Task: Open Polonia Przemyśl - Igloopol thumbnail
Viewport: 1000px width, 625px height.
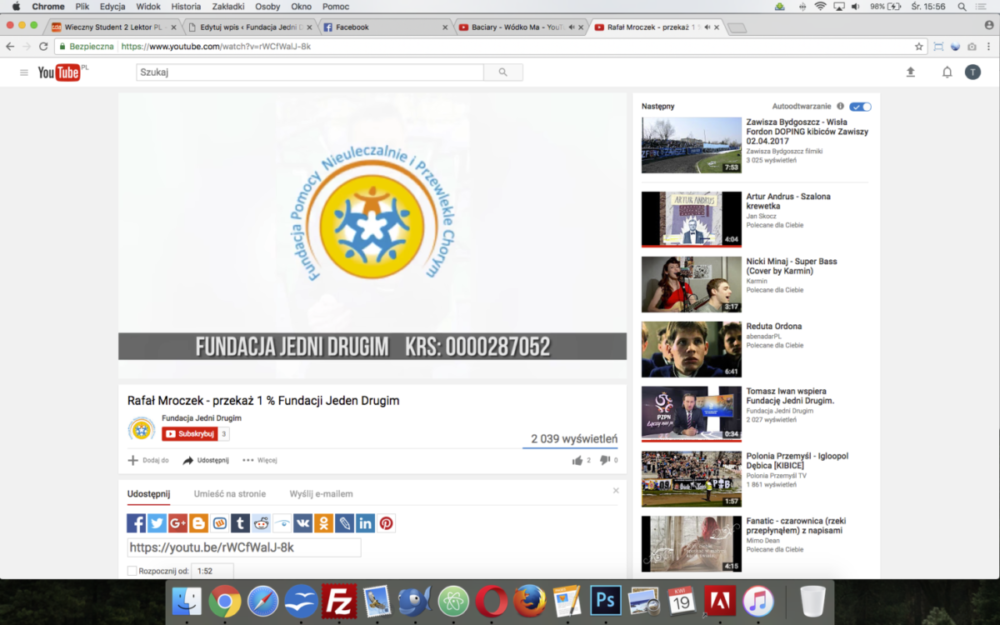Action: (691, 479)
